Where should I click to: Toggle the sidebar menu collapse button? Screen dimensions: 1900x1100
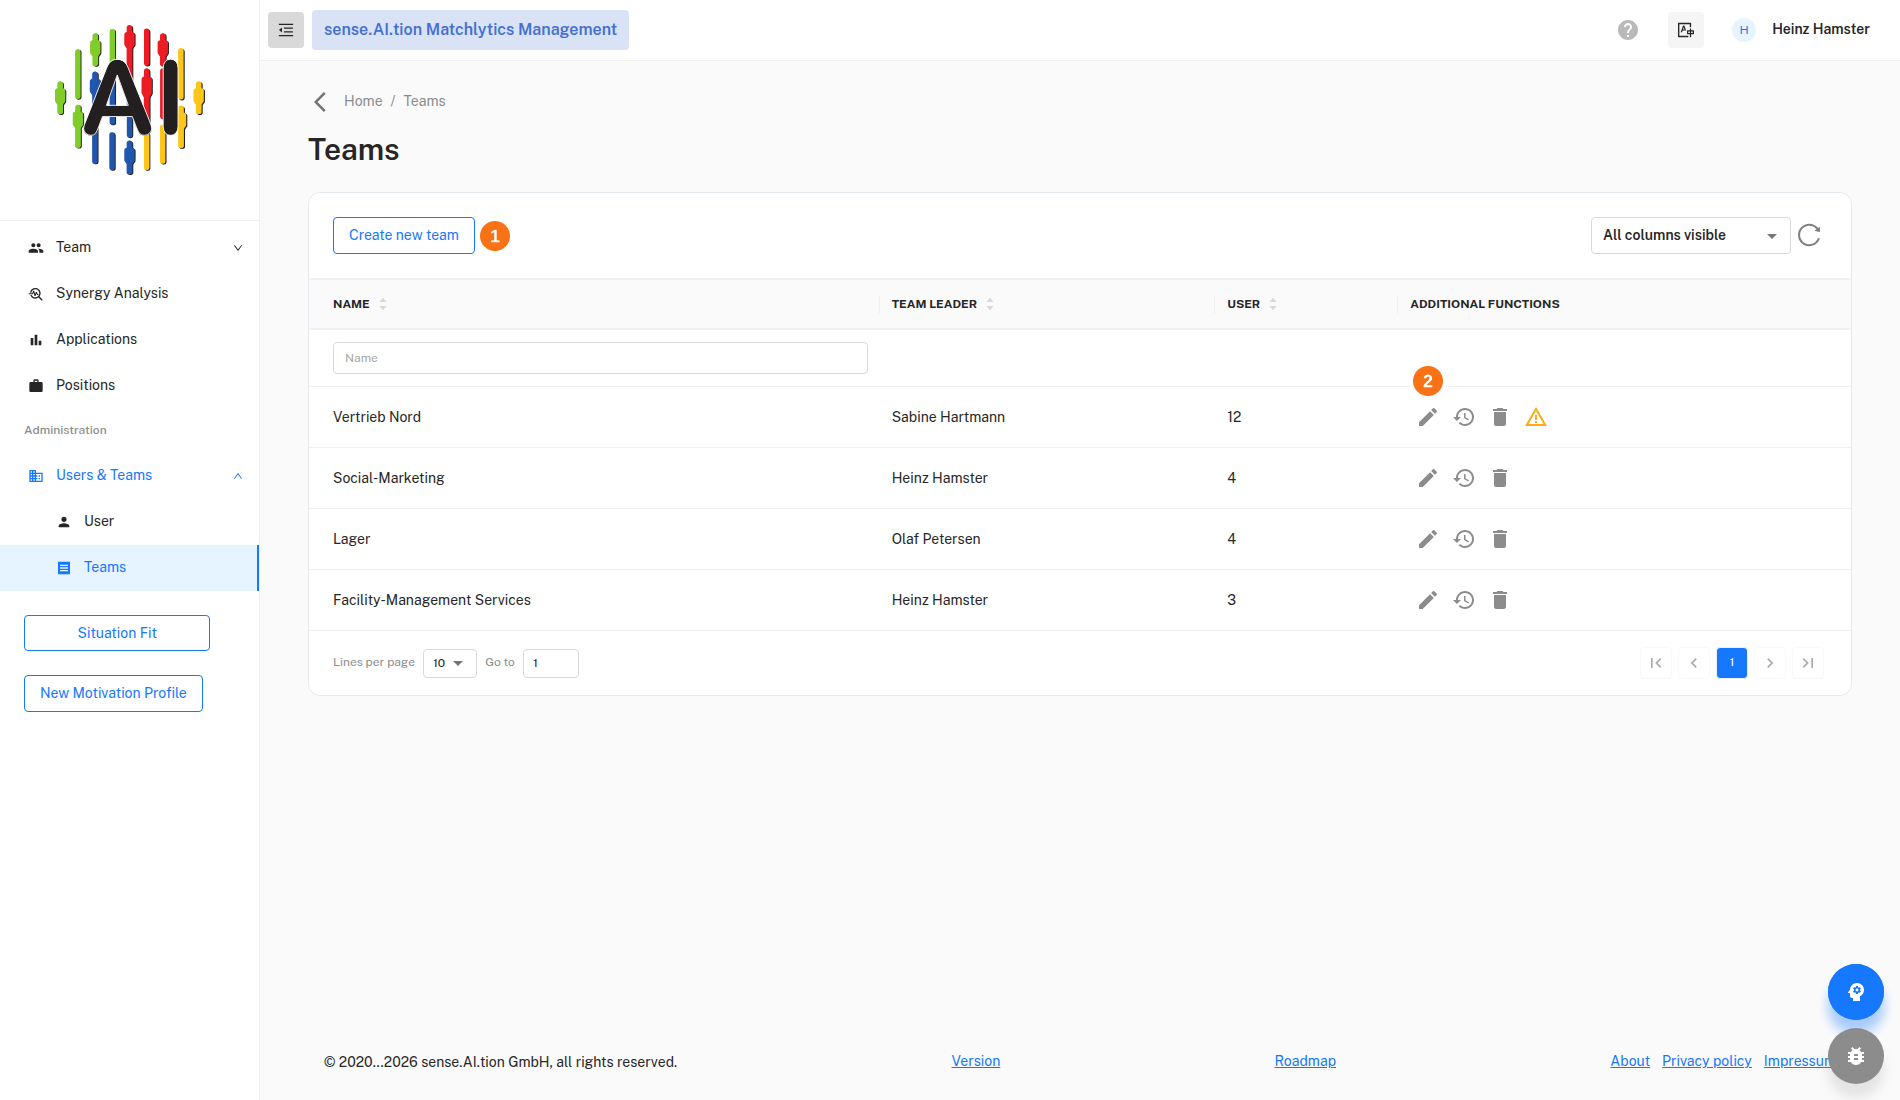coord(286,30)
